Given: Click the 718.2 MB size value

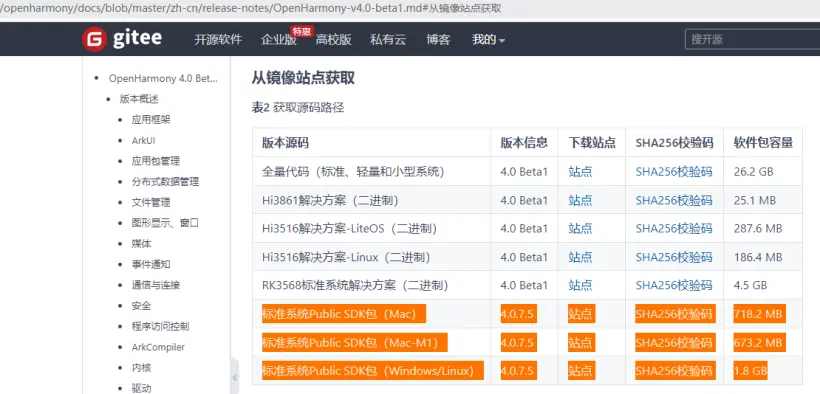Looking at the screenshot, I should click(x=759, y=314).
